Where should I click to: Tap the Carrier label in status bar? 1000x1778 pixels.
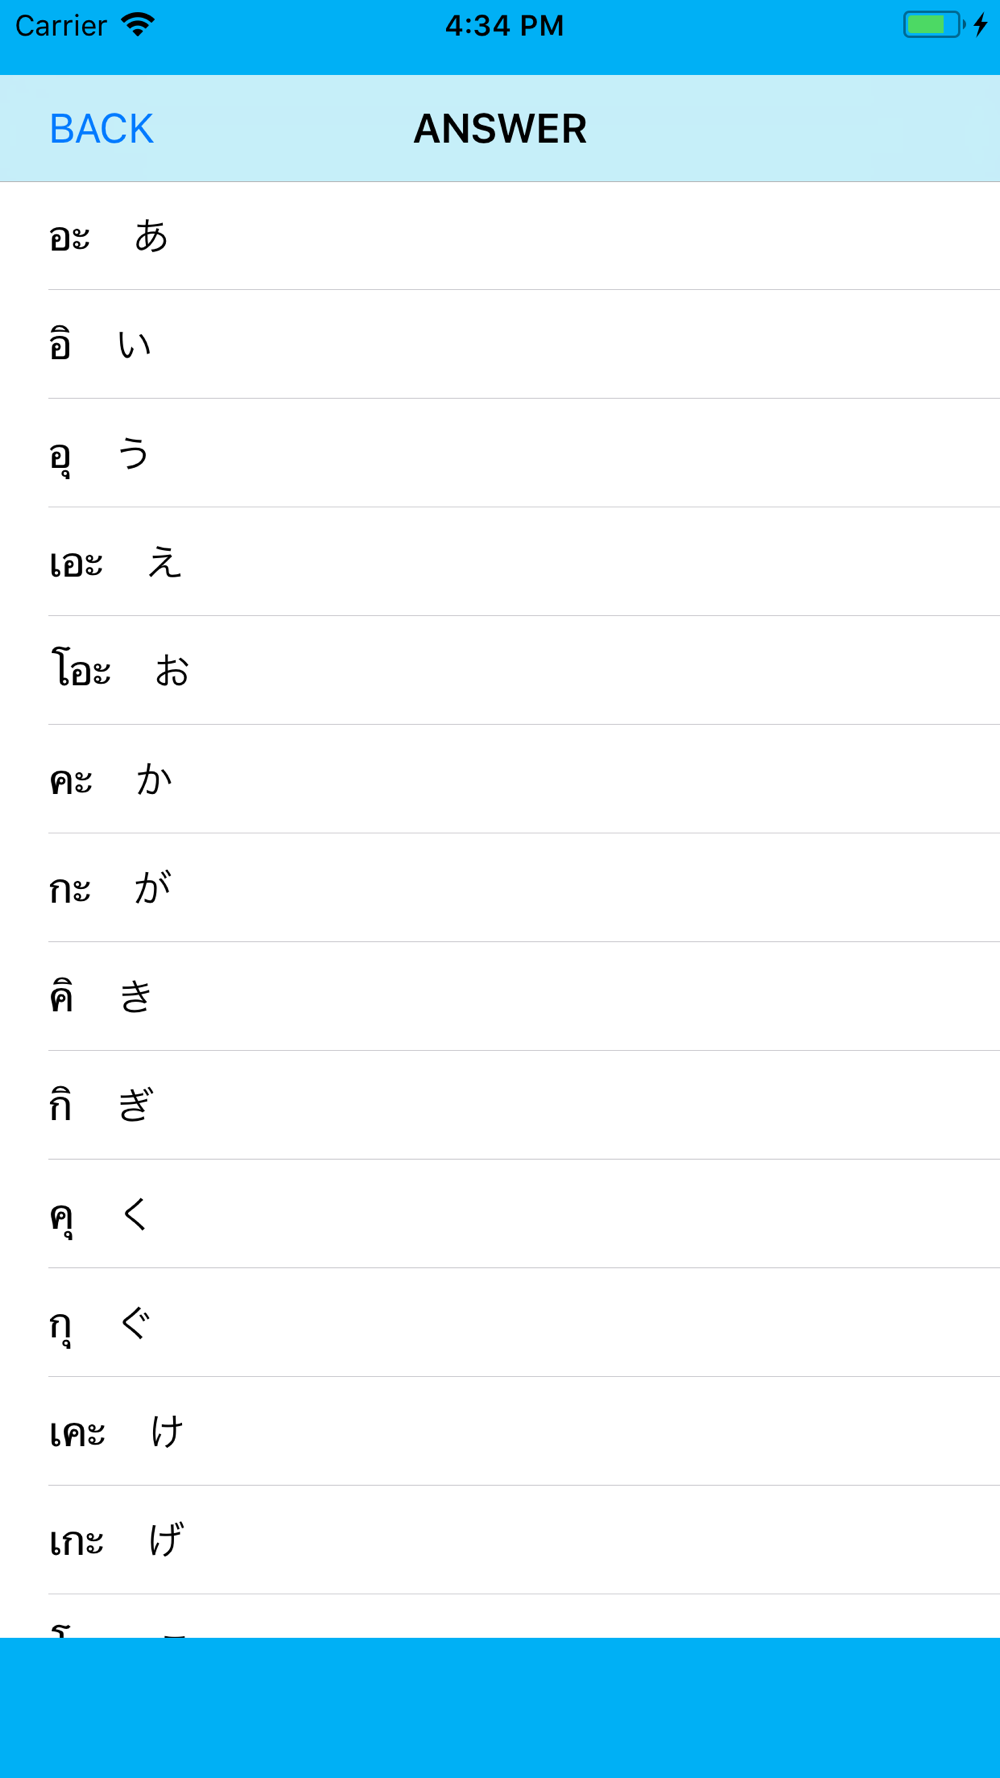[x=61, y=25]
